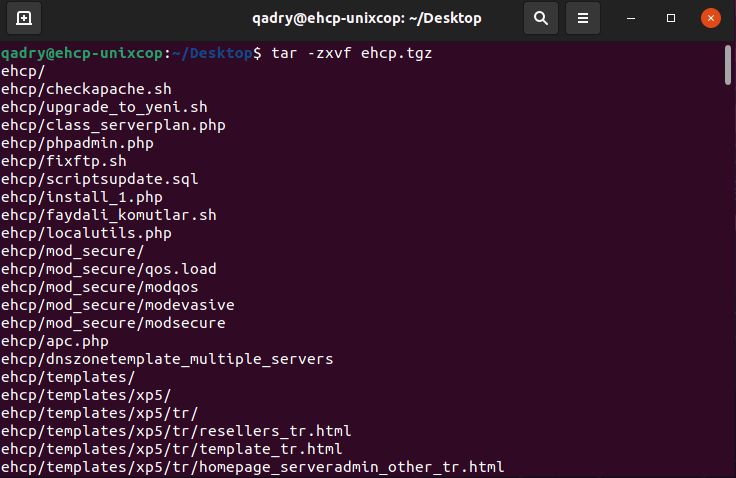Click the line ehcp/checkapache.sh

coord(86,89)
